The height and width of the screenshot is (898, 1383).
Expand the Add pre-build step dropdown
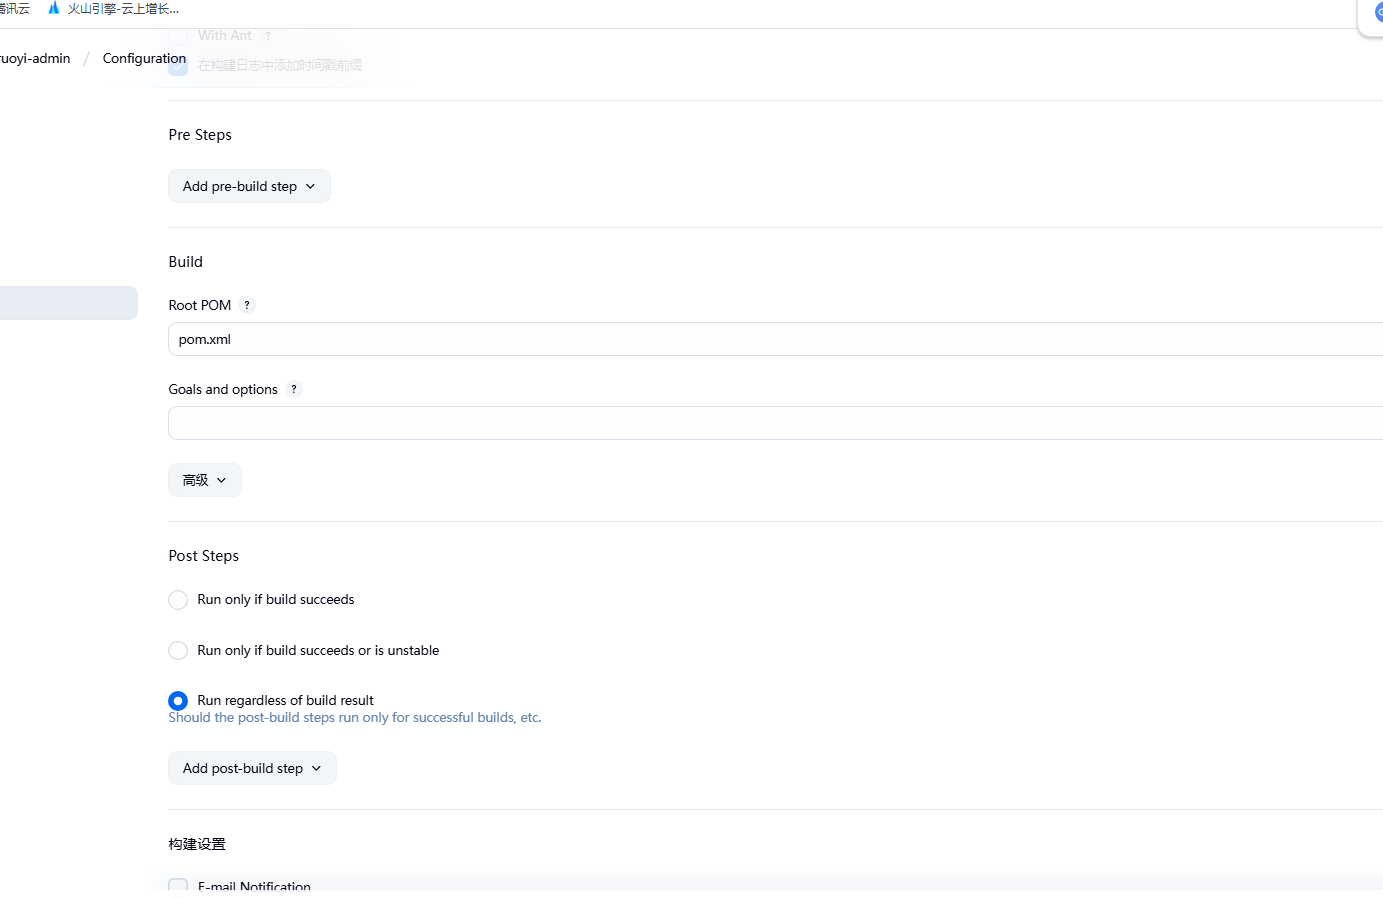[249, 186]
